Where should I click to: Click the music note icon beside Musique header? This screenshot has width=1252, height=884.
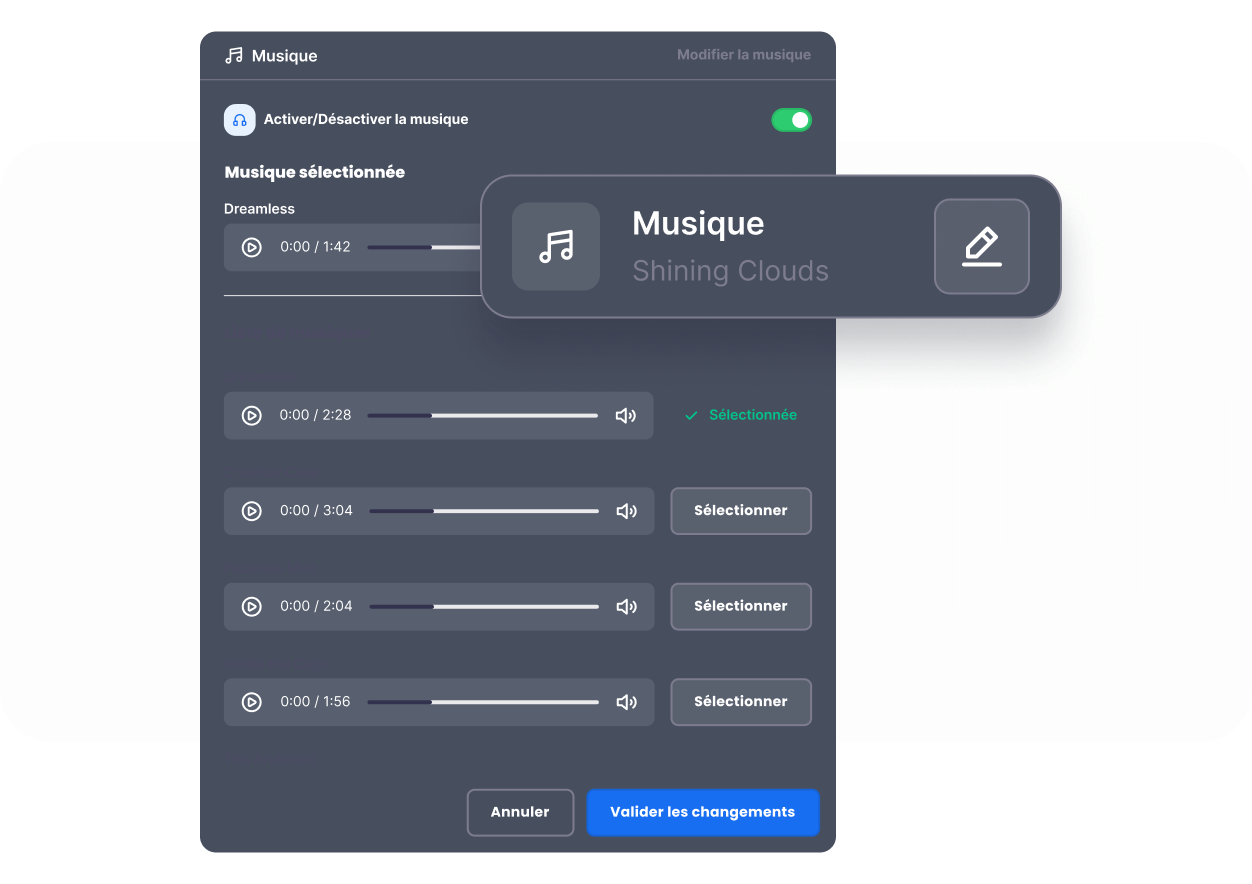(234, 56)
